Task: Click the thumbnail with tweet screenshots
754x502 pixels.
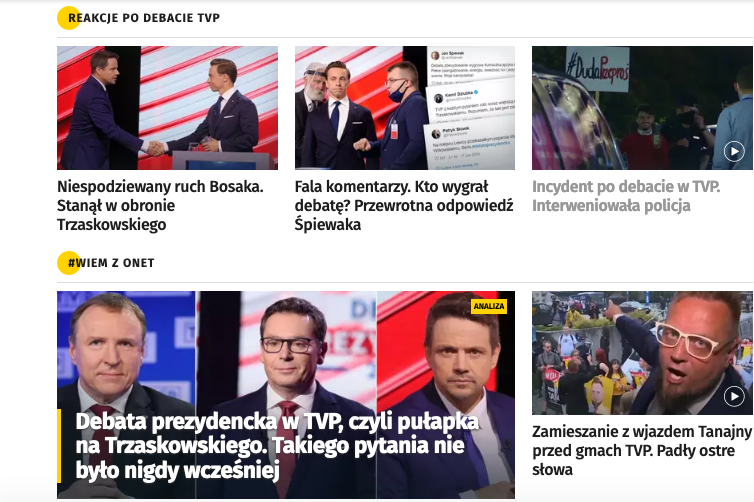Action: click(405, 108)
